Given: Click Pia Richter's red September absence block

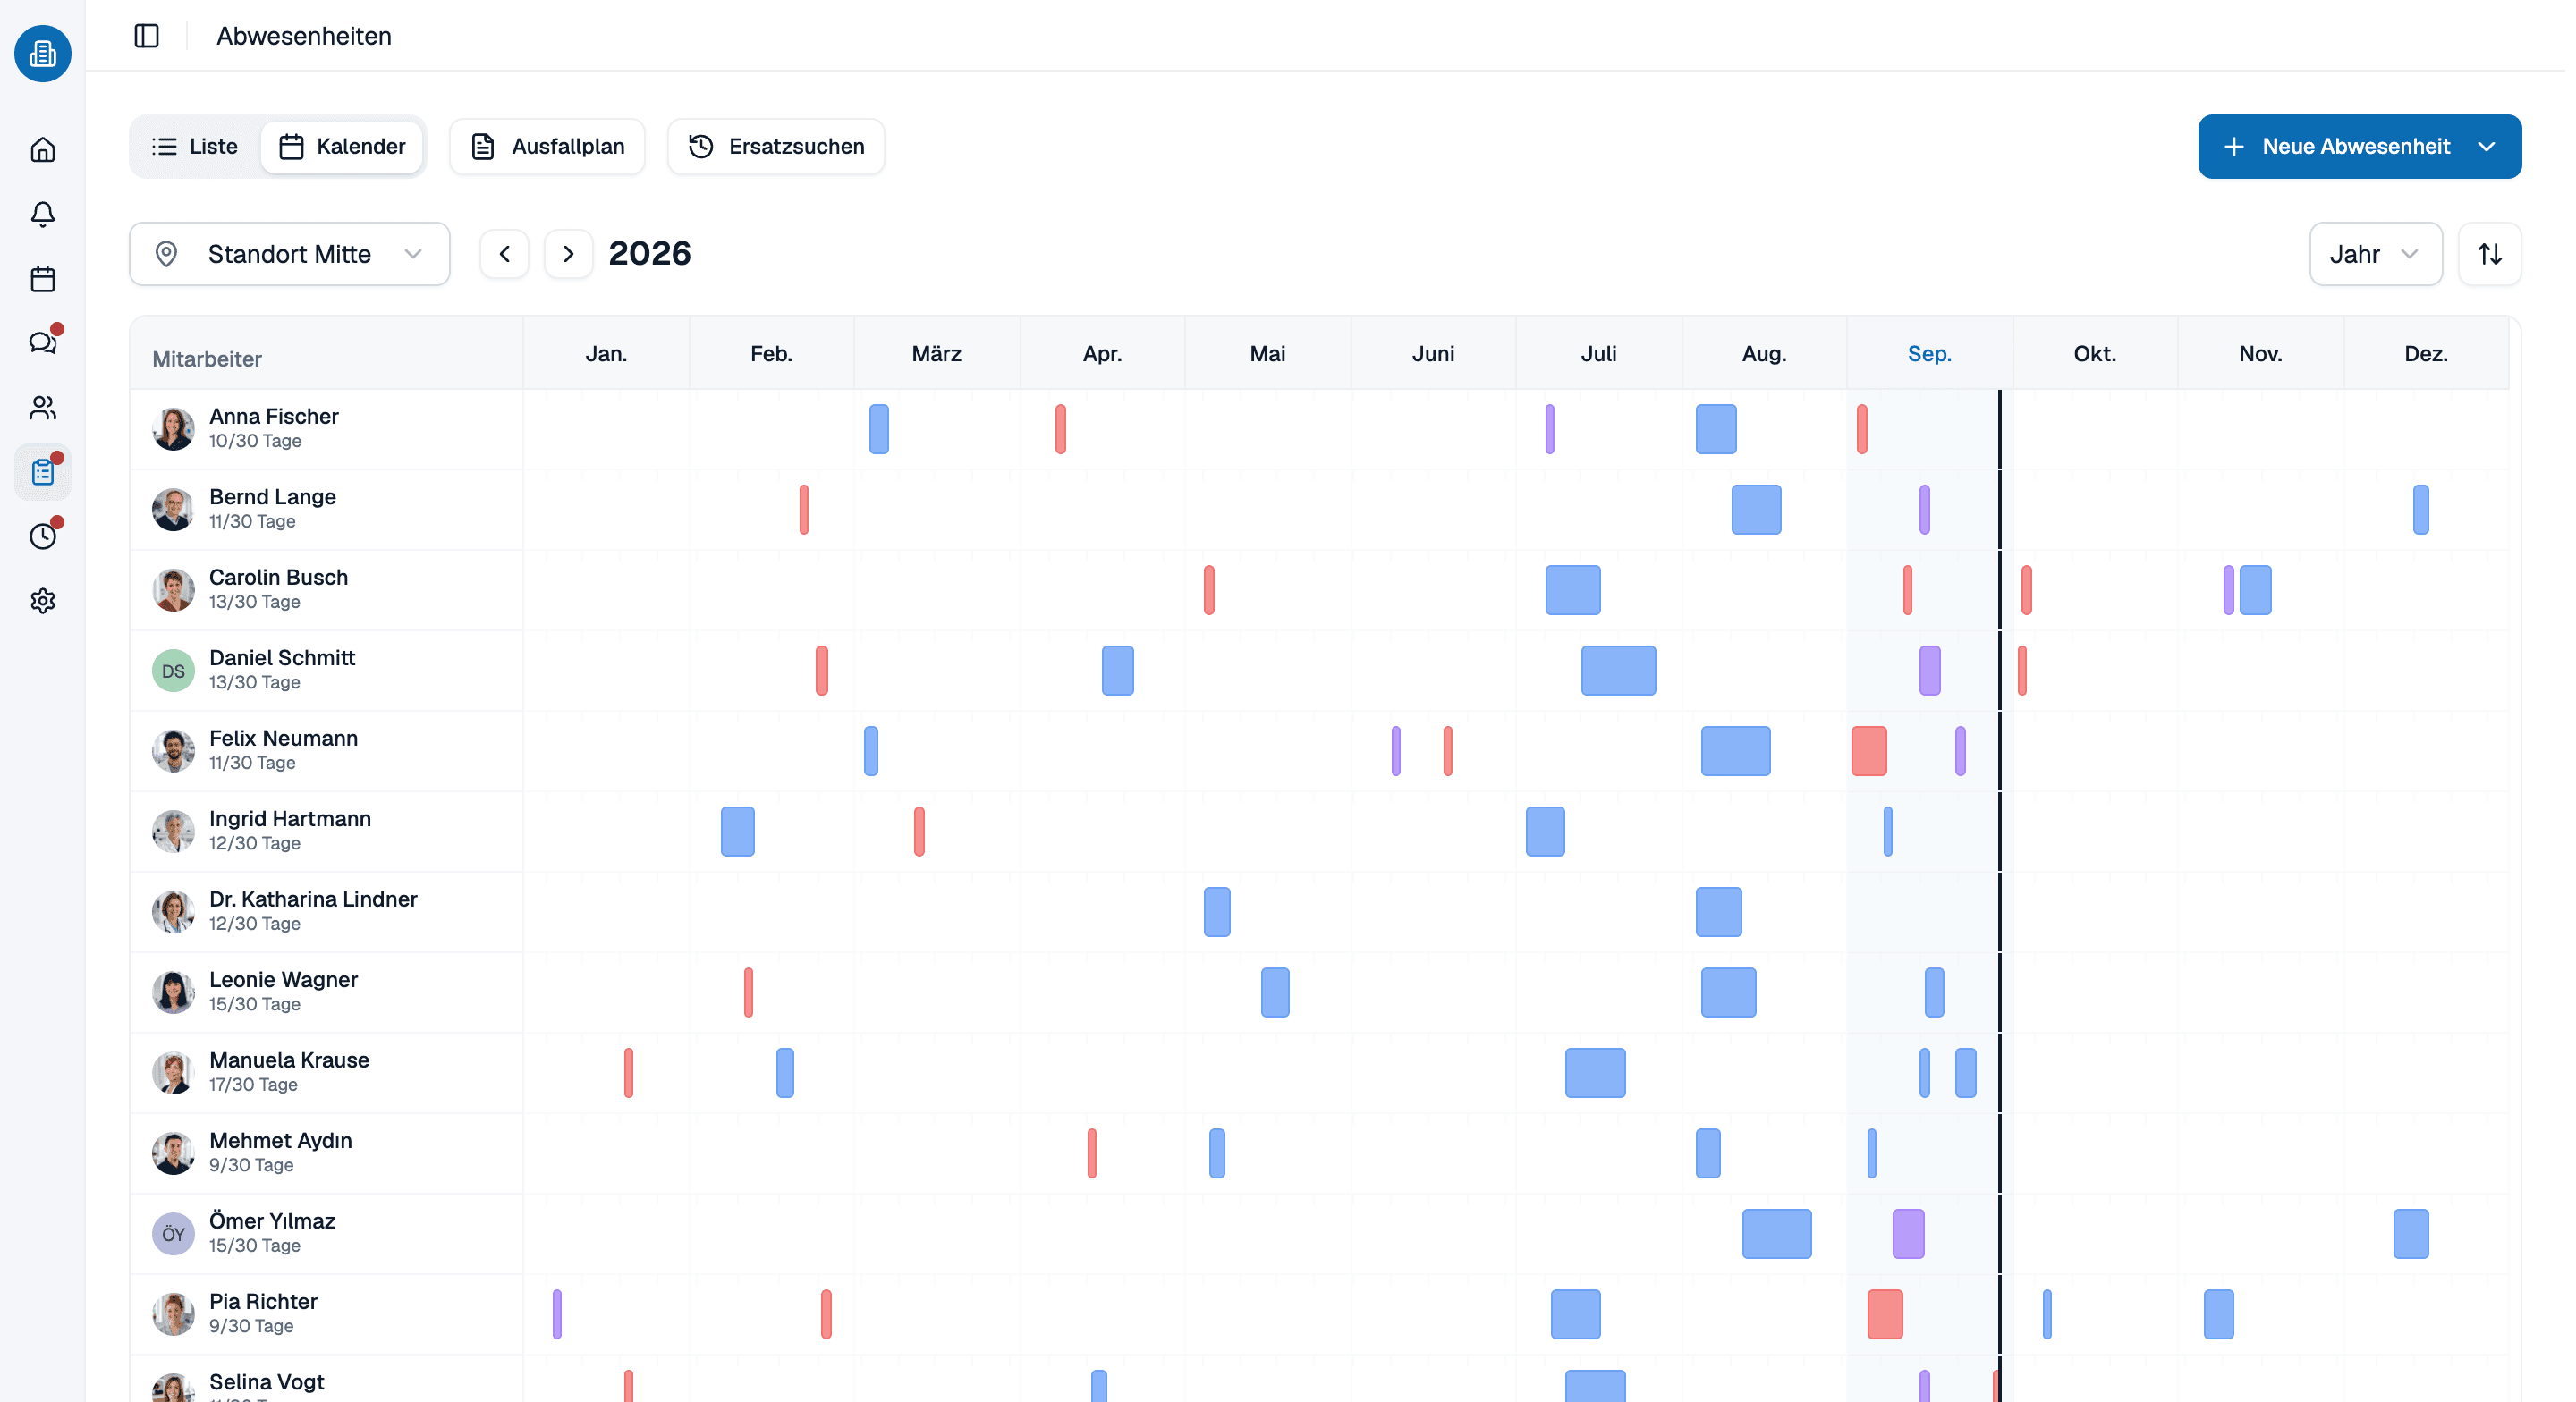Looking at the screenshot, I should [x=1885, y=1314].
